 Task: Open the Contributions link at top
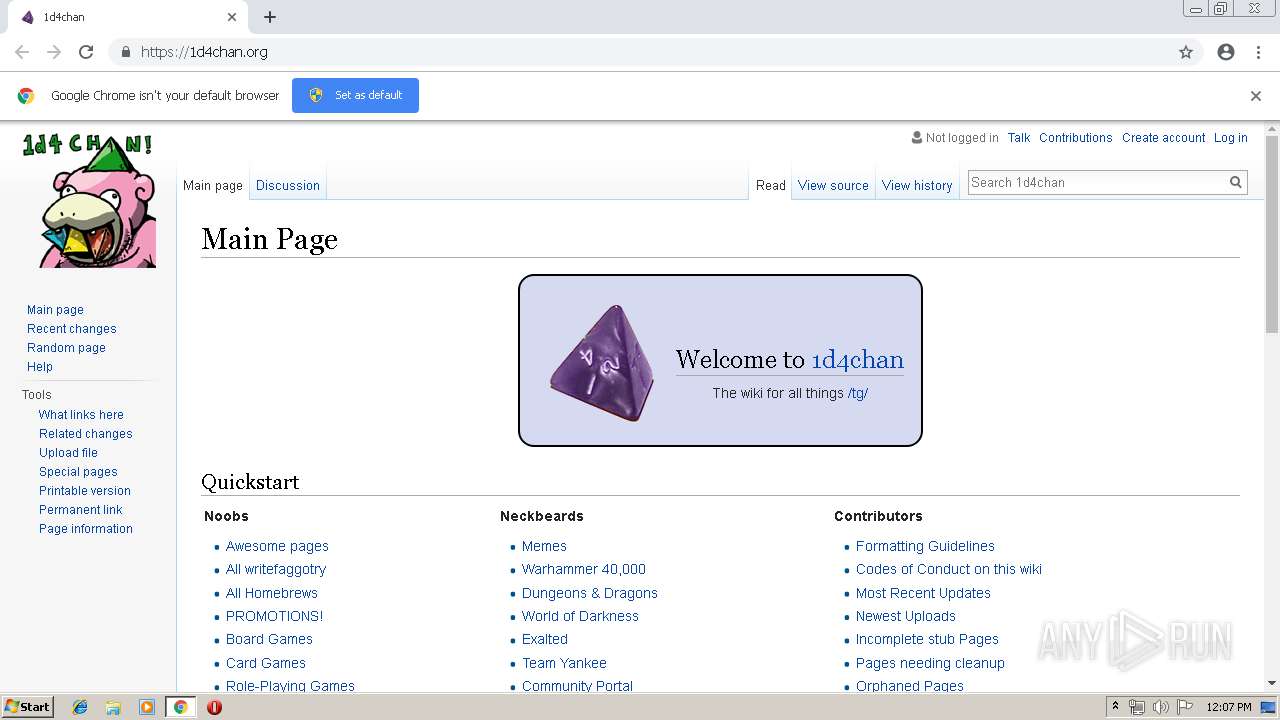pyautogui.click(x=1076, y=138)
